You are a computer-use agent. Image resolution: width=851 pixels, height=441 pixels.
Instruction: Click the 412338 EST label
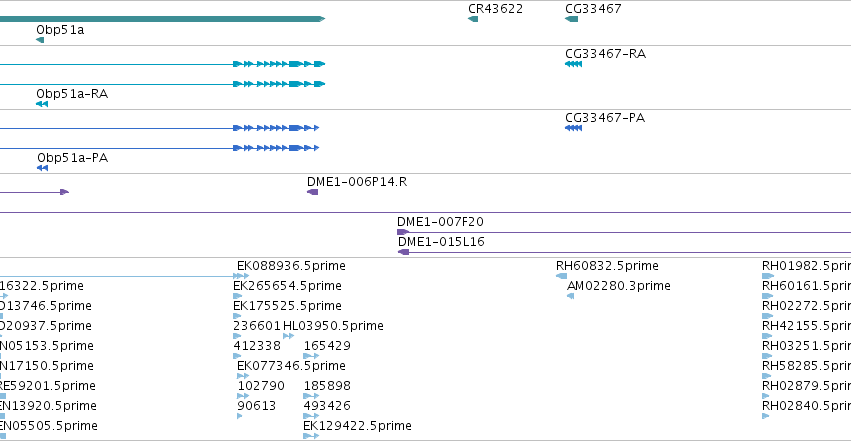point(257,346)
